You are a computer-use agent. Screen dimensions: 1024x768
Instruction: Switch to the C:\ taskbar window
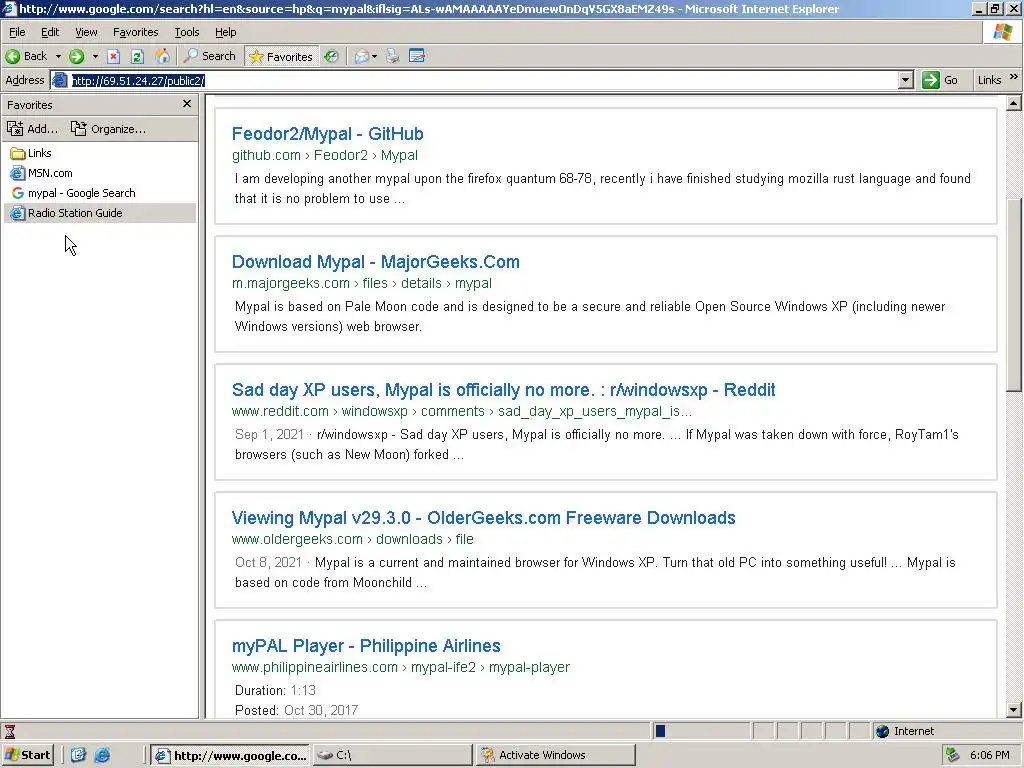pyautogui.click(x=392, y=755)
